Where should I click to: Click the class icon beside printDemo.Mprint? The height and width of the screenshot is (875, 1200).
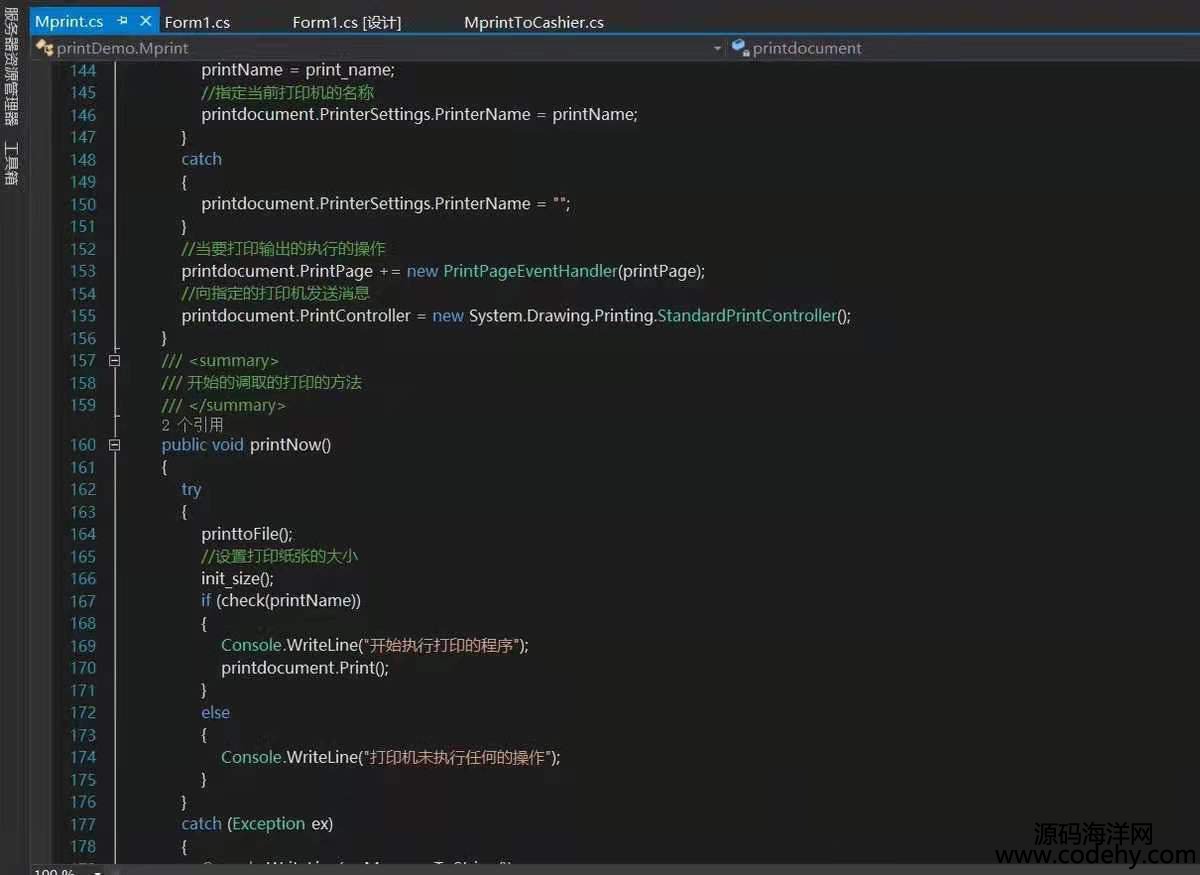(44, 47)
